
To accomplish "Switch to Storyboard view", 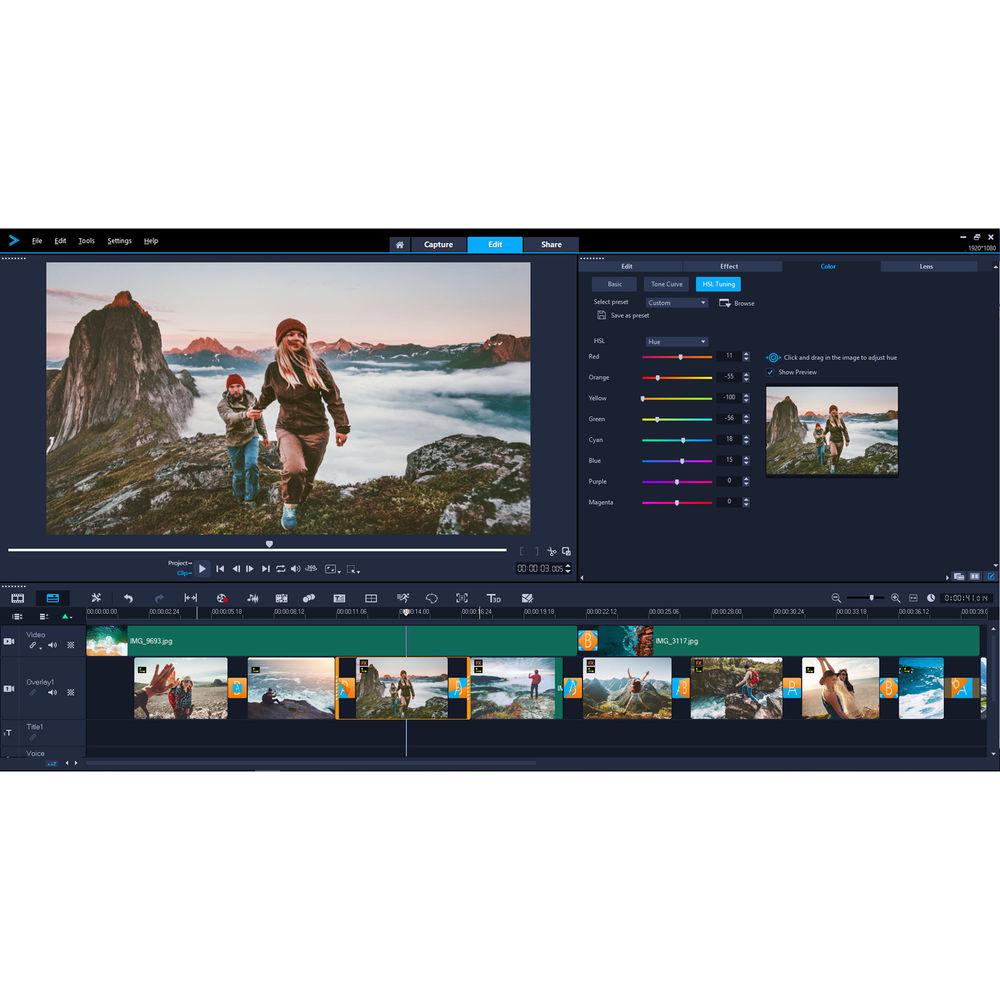I will click(17, 598).
